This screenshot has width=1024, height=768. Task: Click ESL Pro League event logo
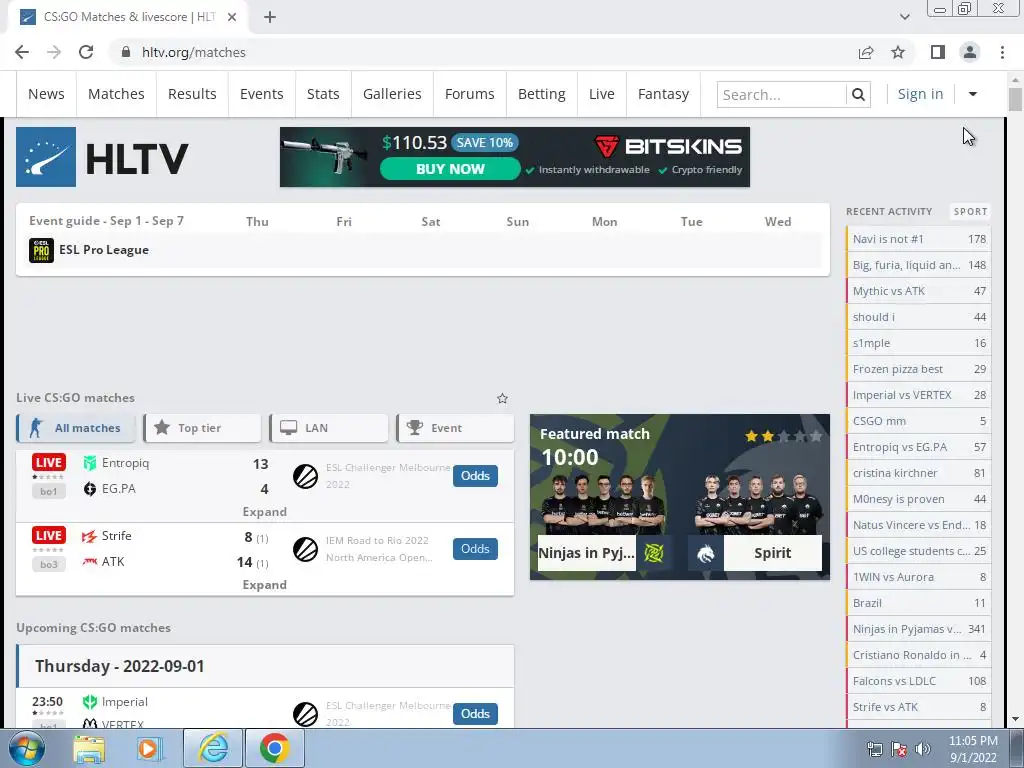click(x=41, y=250)
